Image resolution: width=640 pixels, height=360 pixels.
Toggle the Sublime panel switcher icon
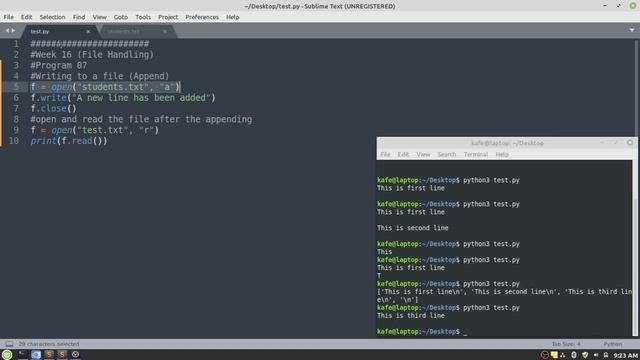pyautogui.click(x=9, y=344)
